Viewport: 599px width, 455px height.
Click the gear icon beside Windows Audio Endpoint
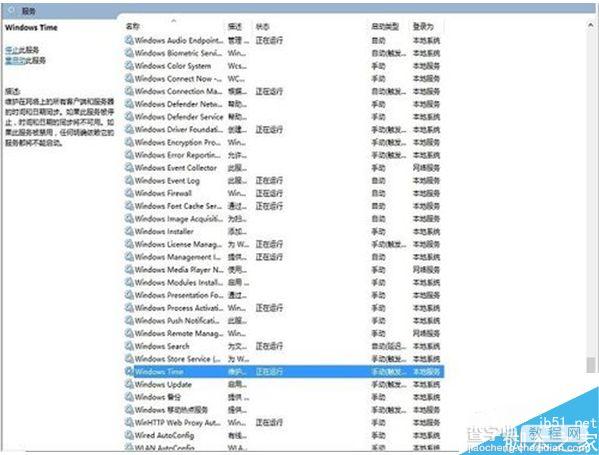(129, 40)
